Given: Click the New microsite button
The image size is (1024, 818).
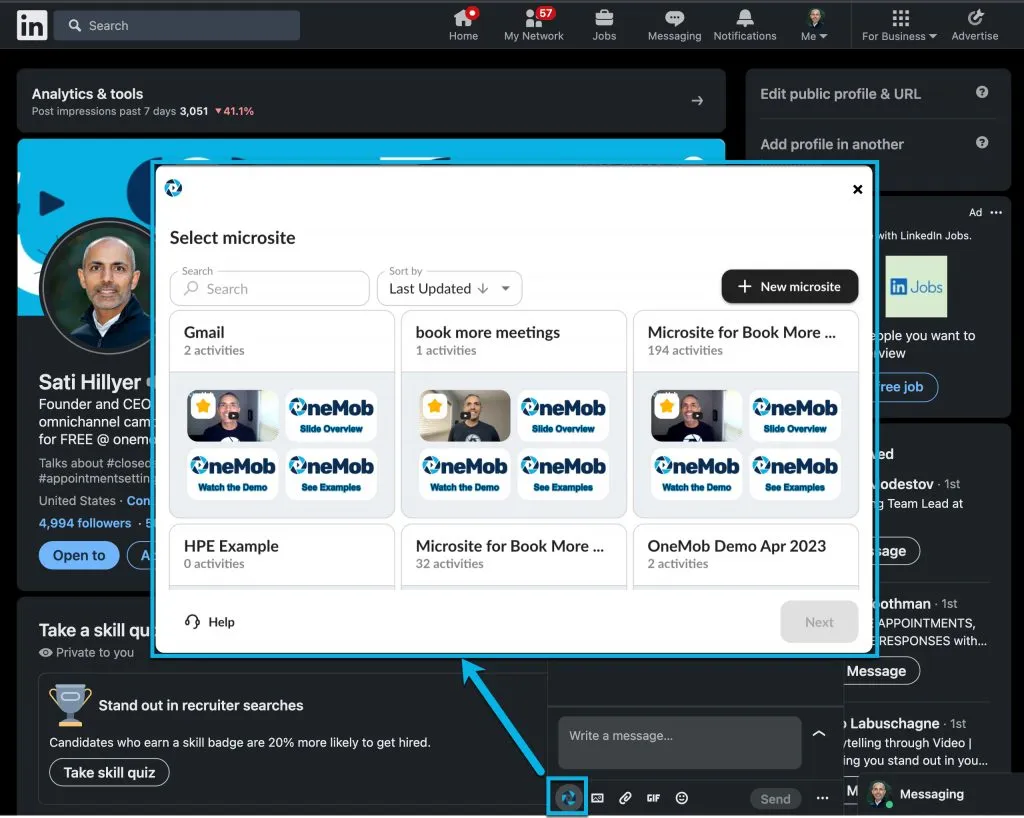Looking at the screenshot, I should coord(790,287).
